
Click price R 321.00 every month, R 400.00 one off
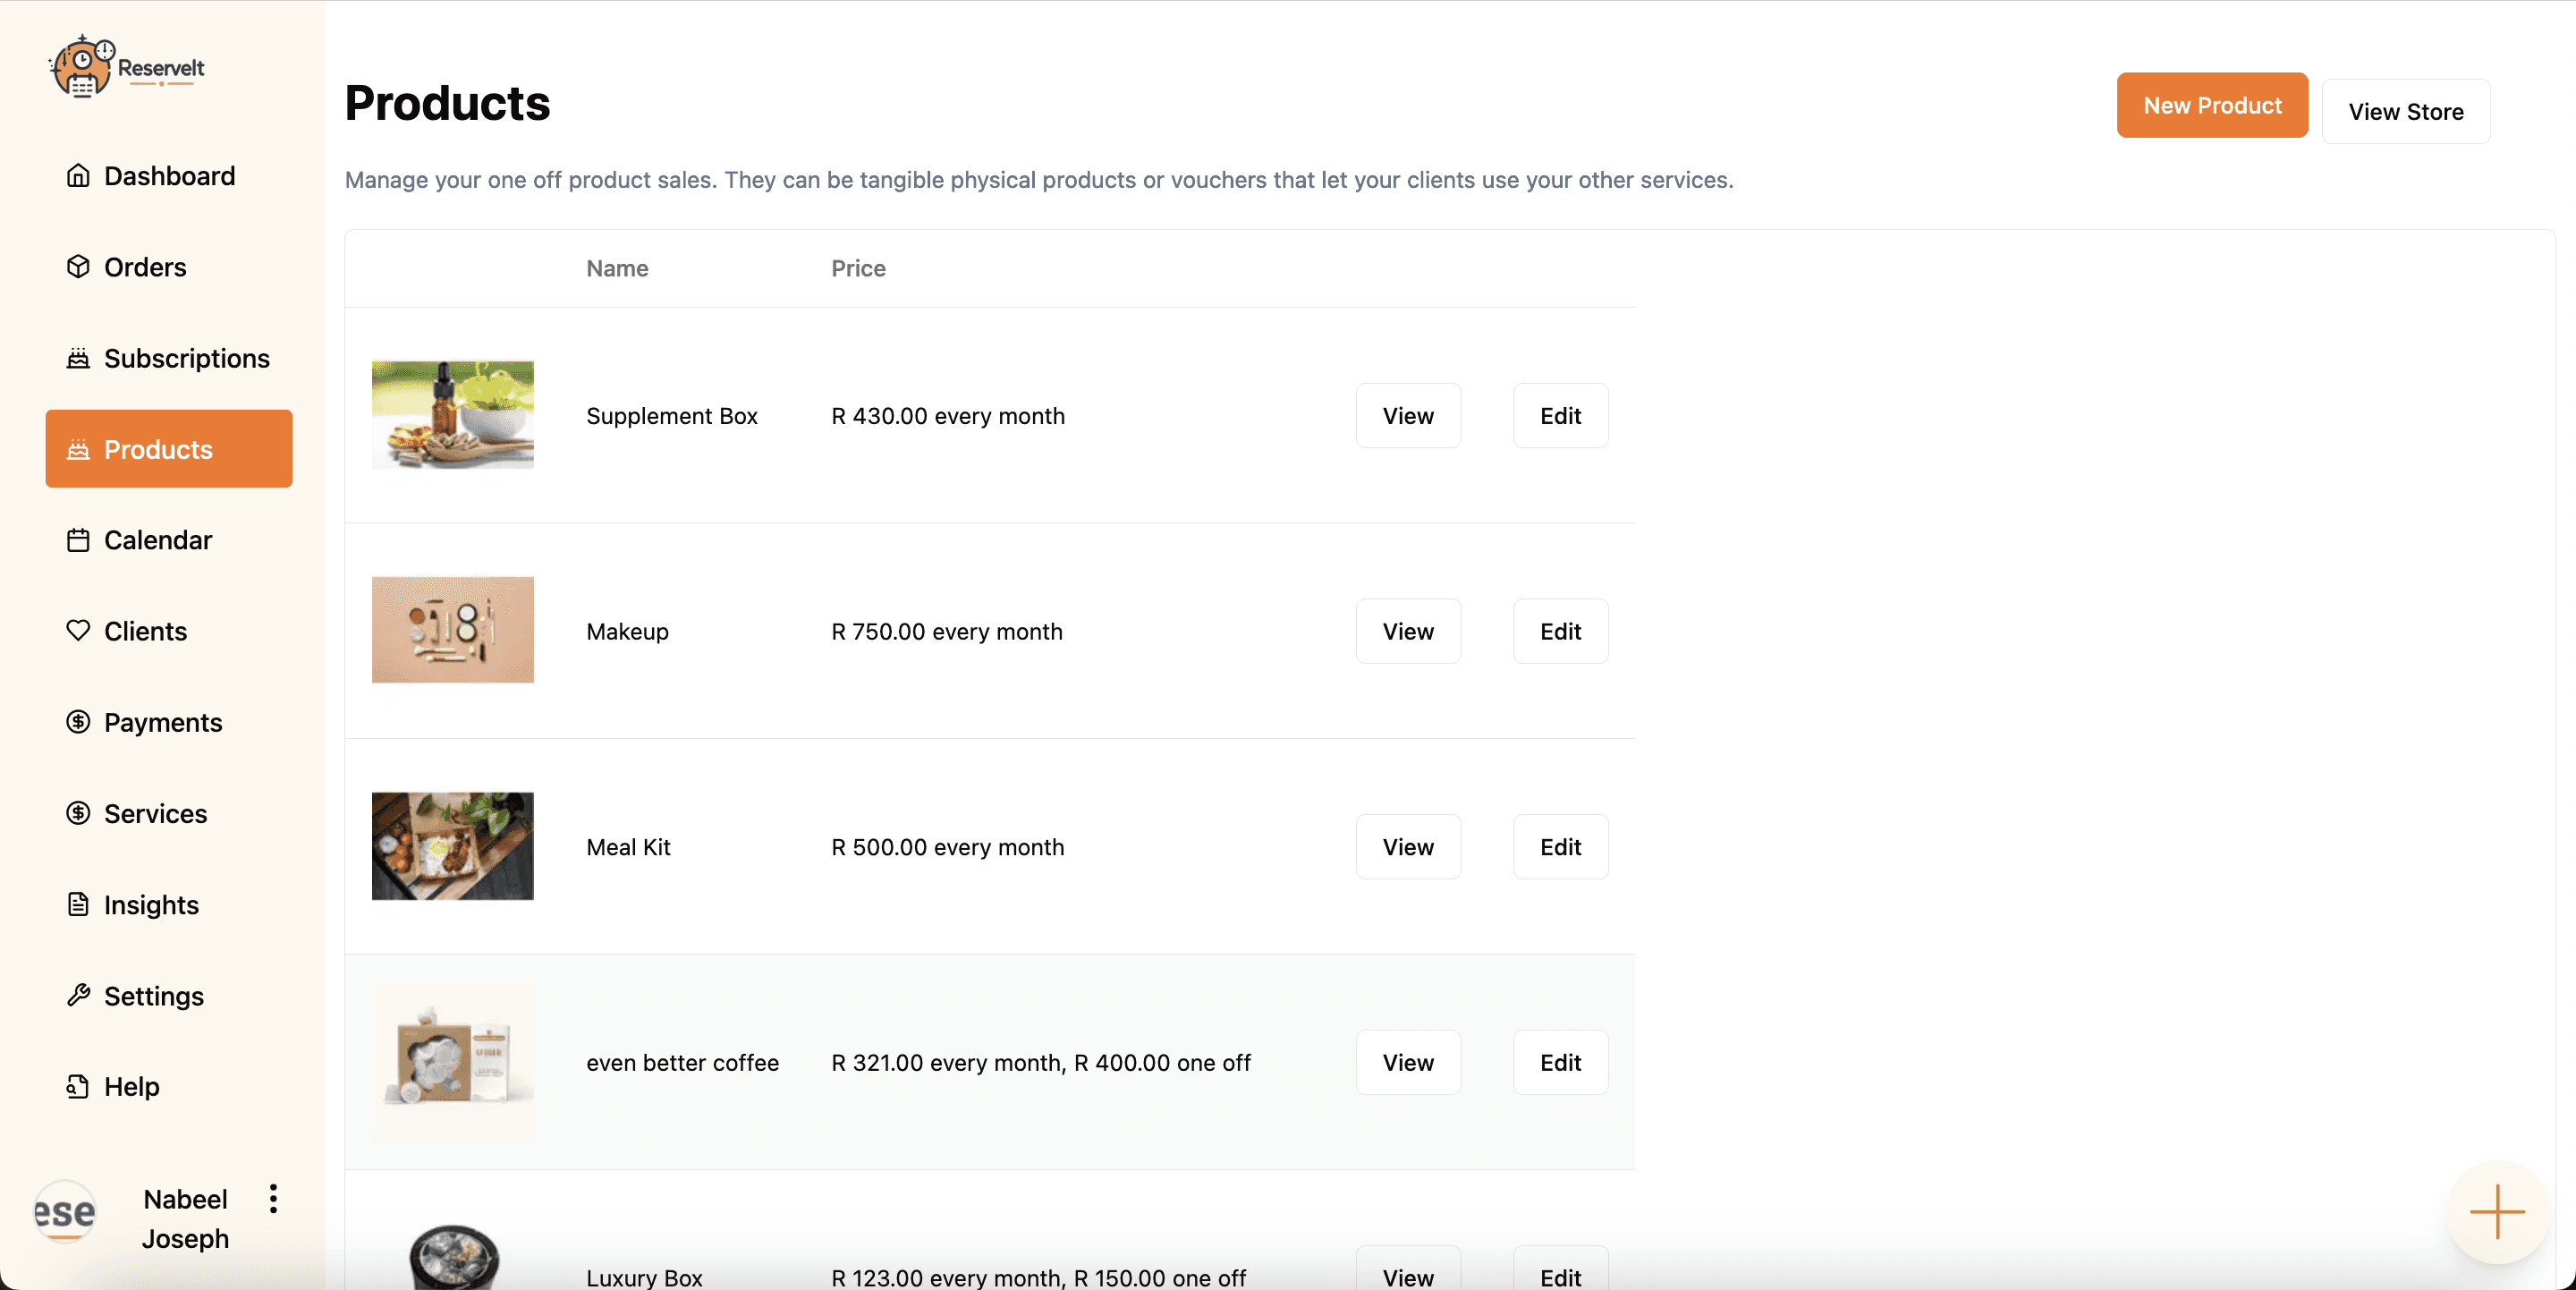[1041, 1062]
